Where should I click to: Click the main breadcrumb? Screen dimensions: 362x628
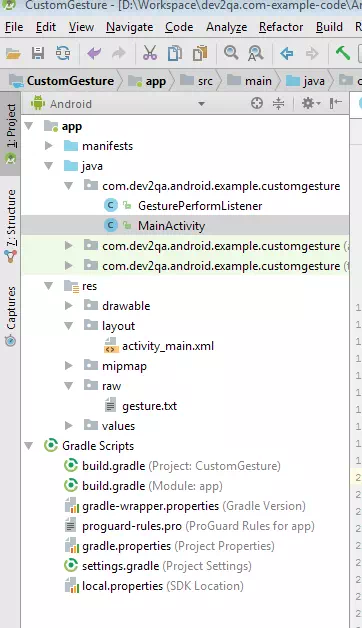click(x=249, y=81)
